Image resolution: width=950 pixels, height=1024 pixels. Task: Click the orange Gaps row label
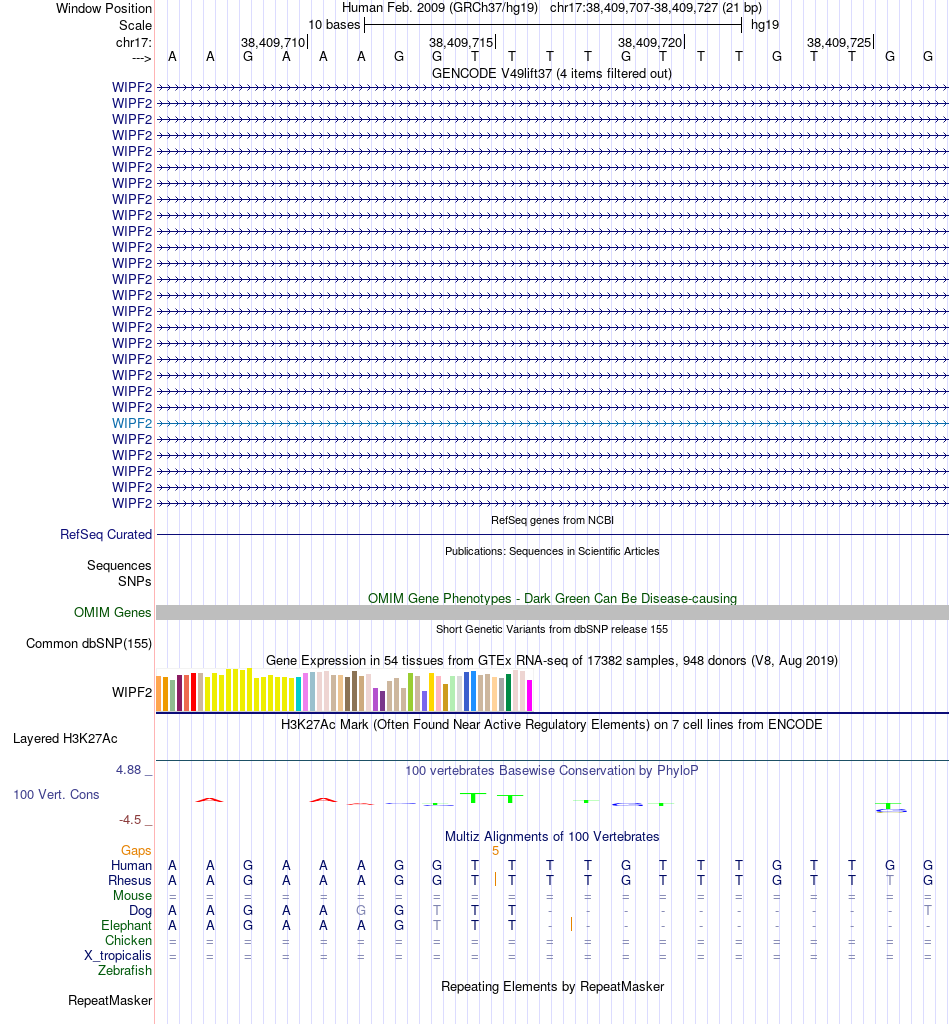pos(136,850)
